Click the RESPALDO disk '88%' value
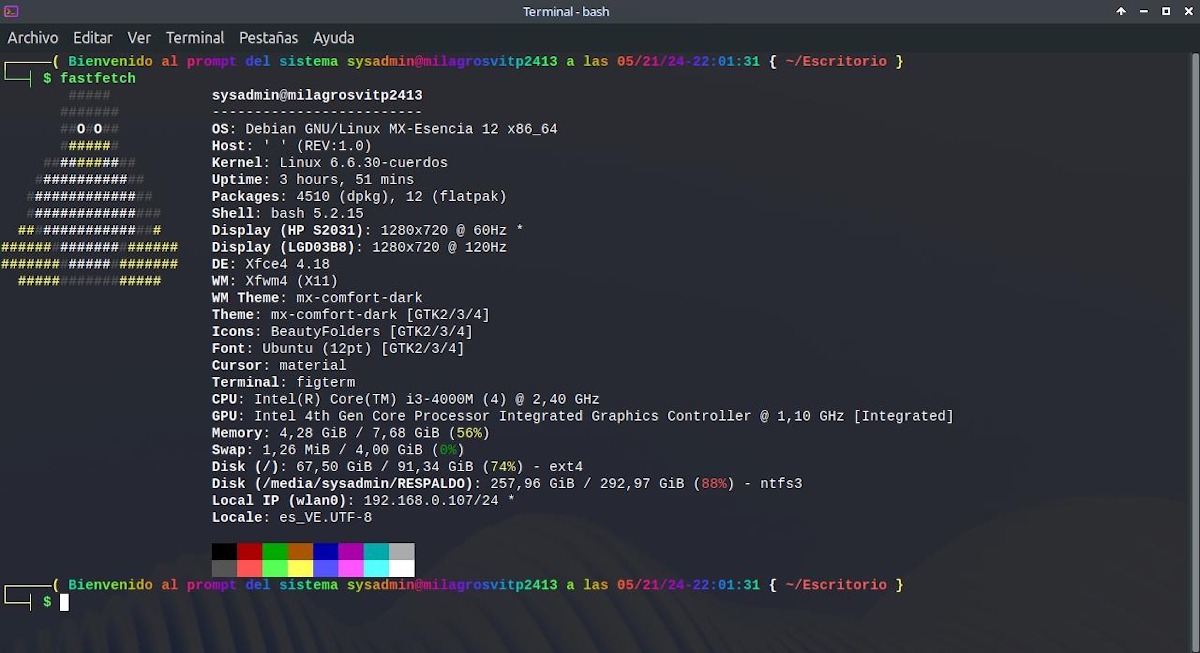 [714, 484]
